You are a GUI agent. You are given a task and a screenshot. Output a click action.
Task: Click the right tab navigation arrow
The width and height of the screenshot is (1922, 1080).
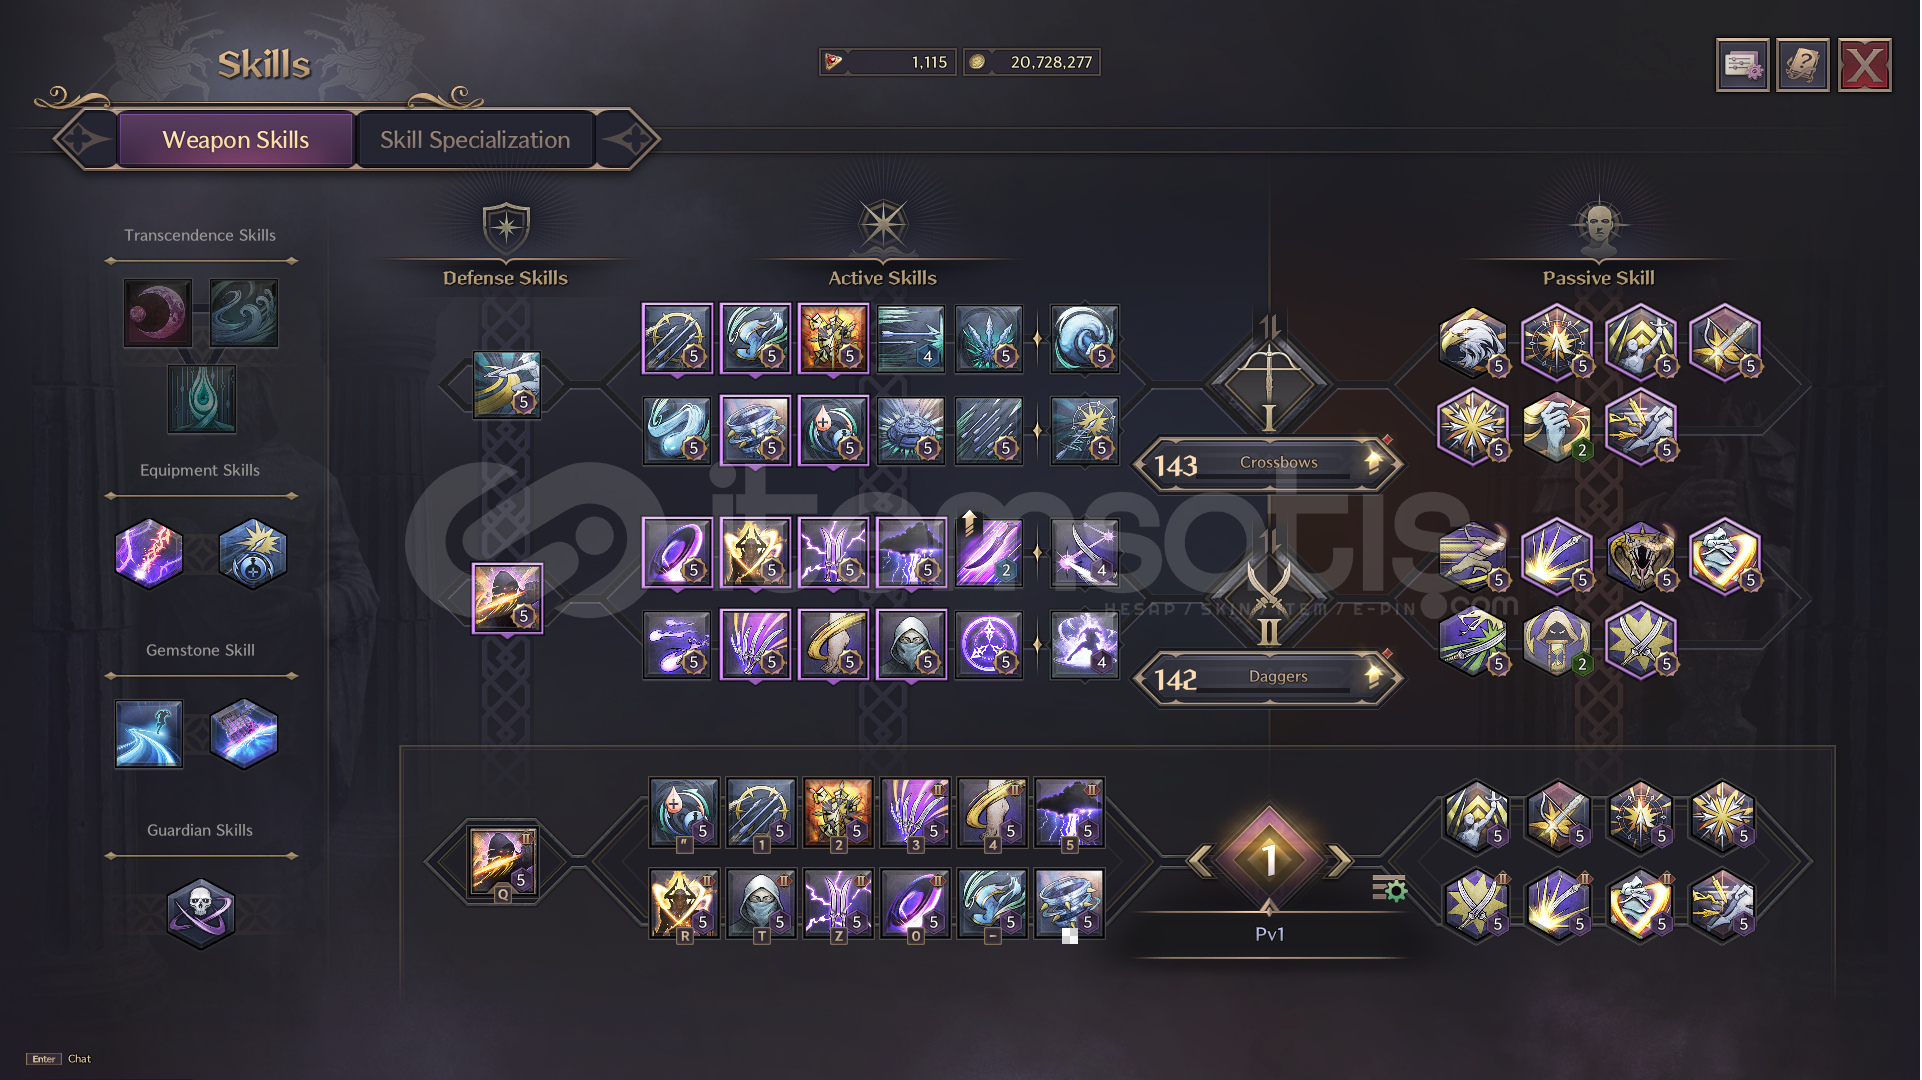[x=628, y=140]
